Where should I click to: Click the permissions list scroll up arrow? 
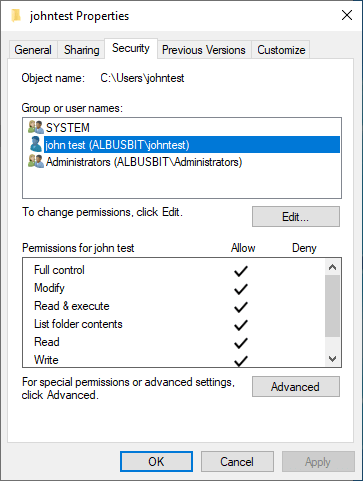click(x=332, y=267)
